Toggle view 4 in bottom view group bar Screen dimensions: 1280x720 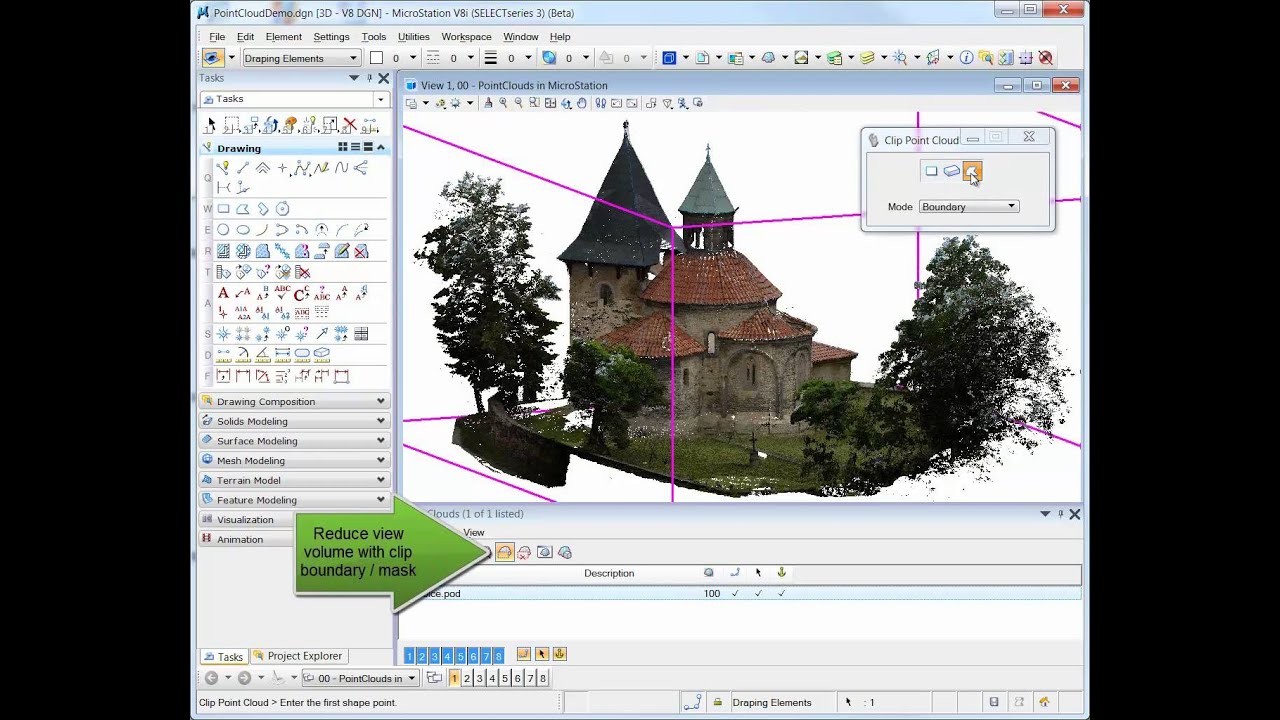tap(492, 678)
